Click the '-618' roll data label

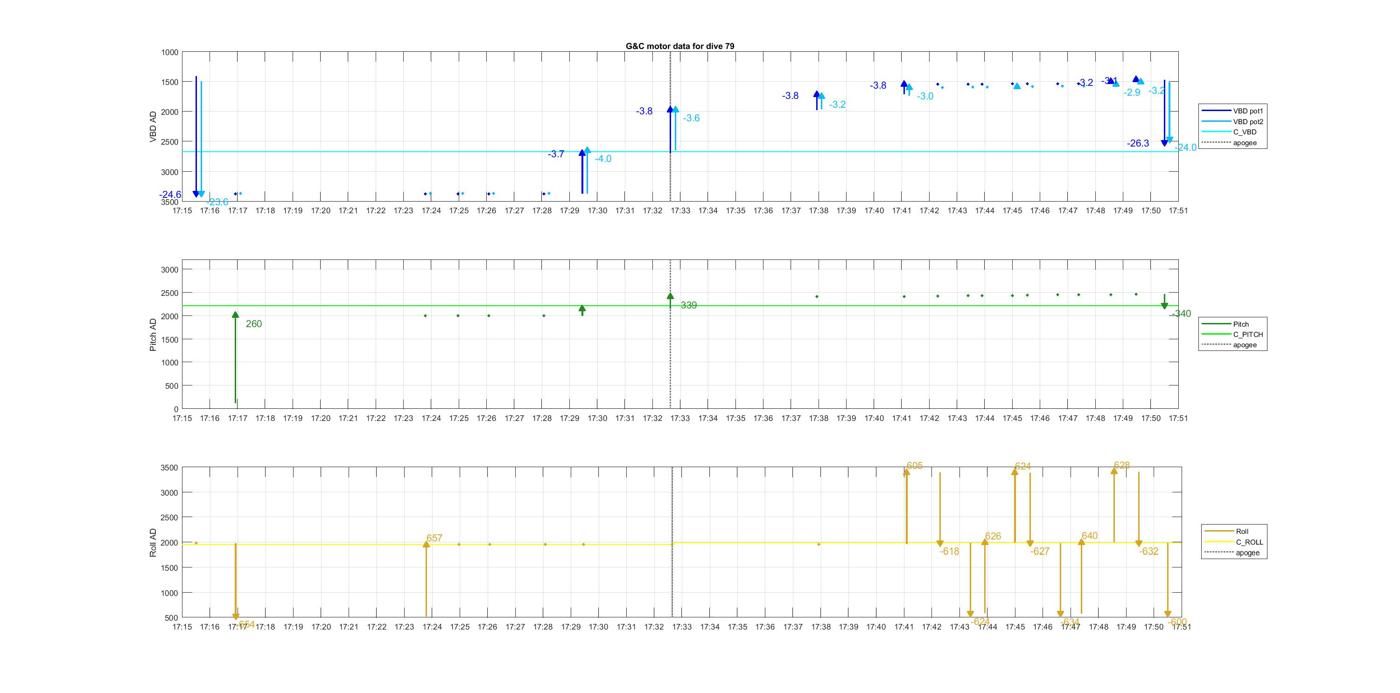click(950, 551)
